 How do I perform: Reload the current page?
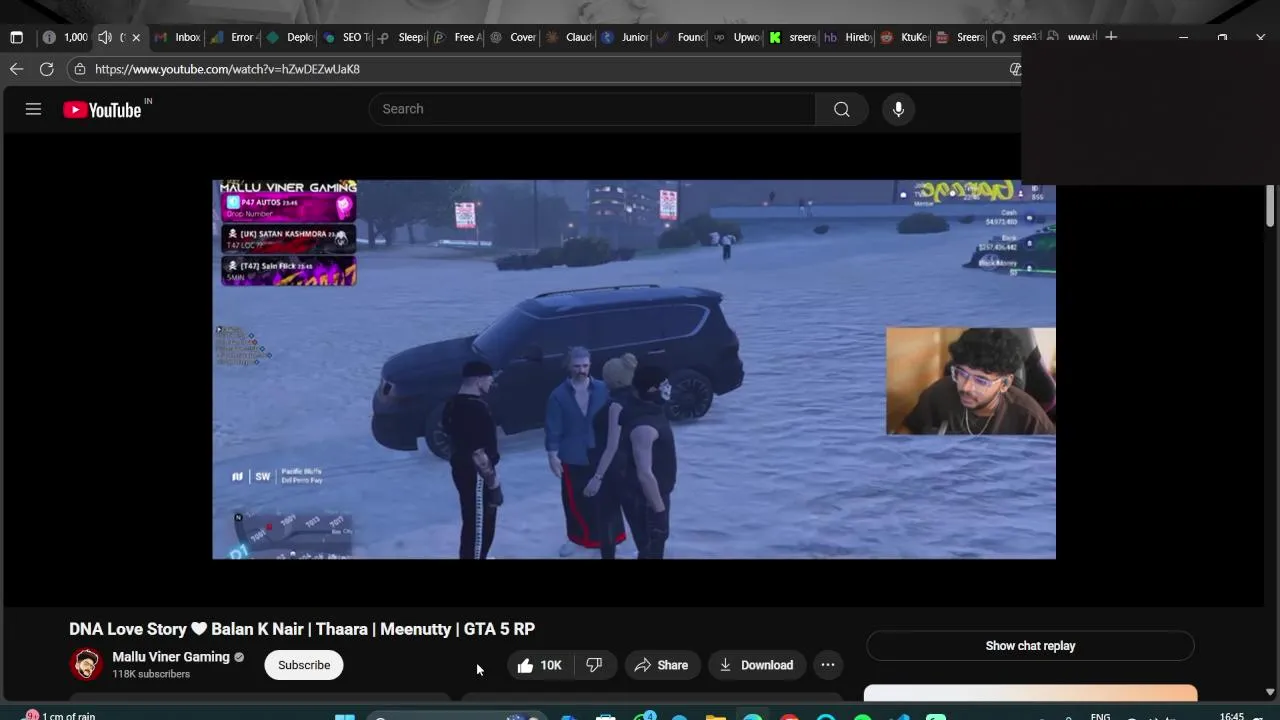(x=47, y=69)
